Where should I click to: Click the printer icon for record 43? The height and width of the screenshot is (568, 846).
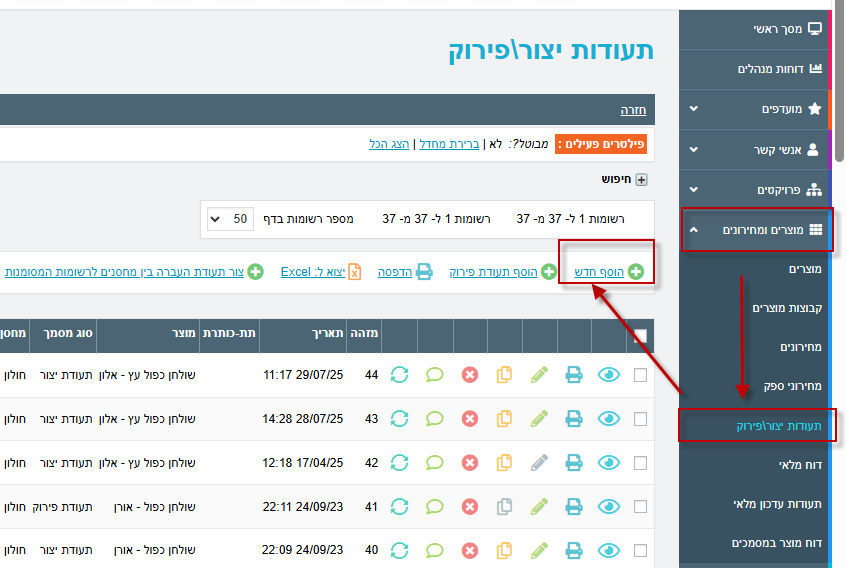574,419
